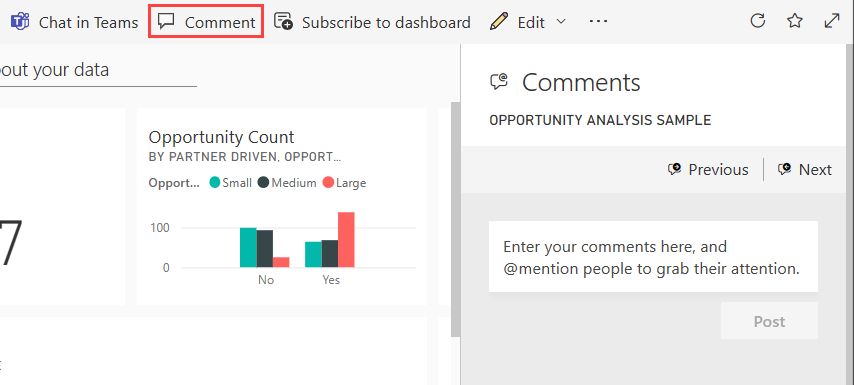This screenshot has height=385, width=854.
Task: Open Chat in Teams
Action: coord(75,22)
